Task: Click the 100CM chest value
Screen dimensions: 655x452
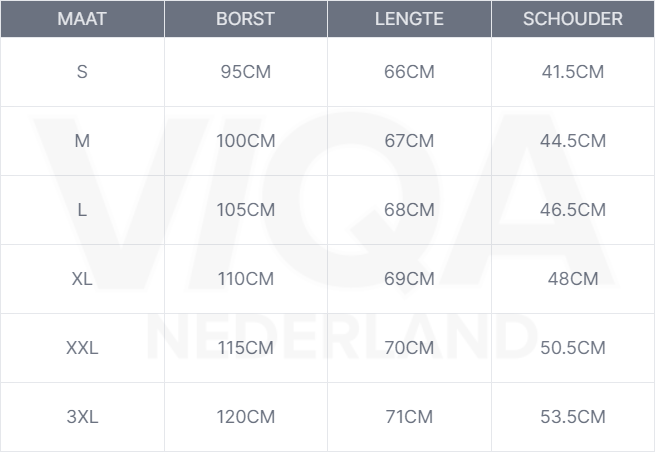Action: (x=245, y=141)
